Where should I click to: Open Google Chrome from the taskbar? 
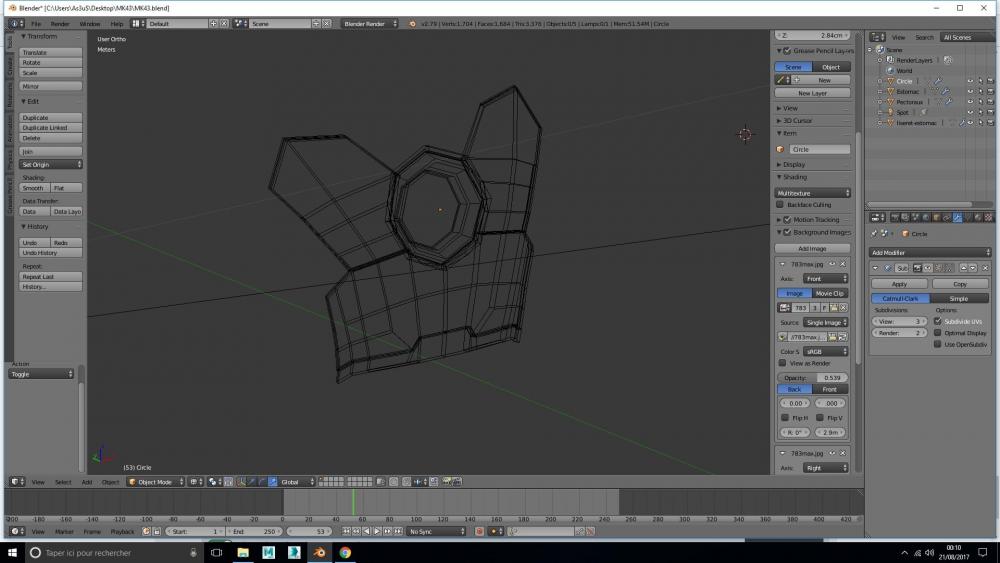[345, 552]
